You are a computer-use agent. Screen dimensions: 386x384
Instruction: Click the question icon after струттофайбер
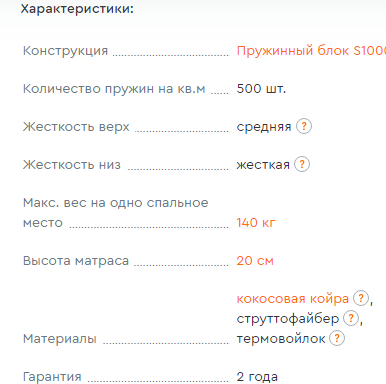pos(351,318)
